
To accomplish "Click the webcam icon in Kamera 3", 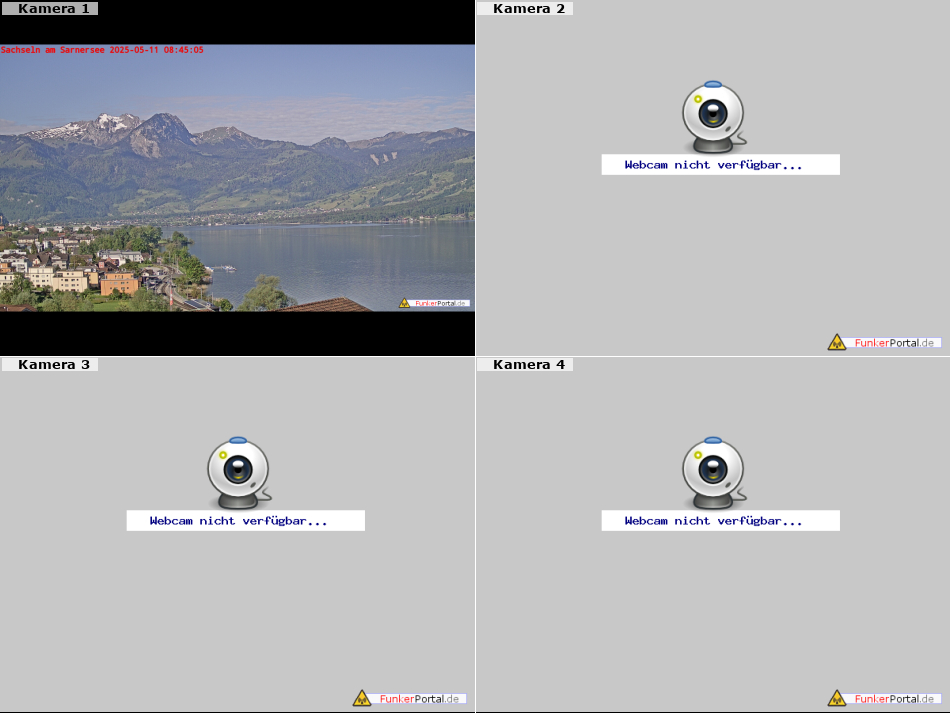I will [239, 473].
